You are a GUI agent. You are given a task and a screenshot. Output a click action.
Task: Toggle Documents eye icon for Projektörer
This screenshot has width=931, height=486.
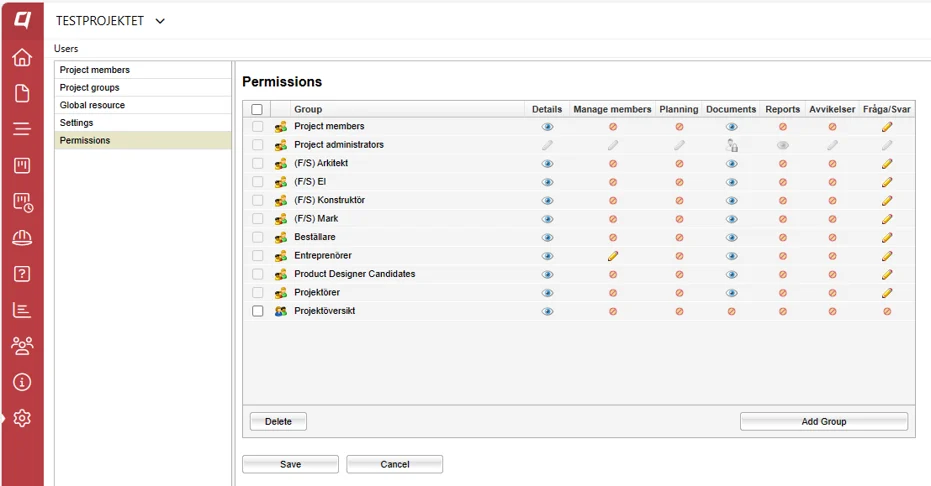pyautogui.click(x=732, y=293)
